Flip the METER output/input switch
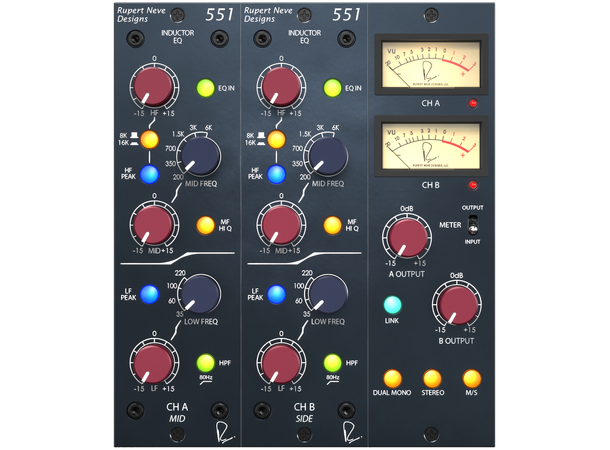The image size is (610, 450). (x=472, y=225)
